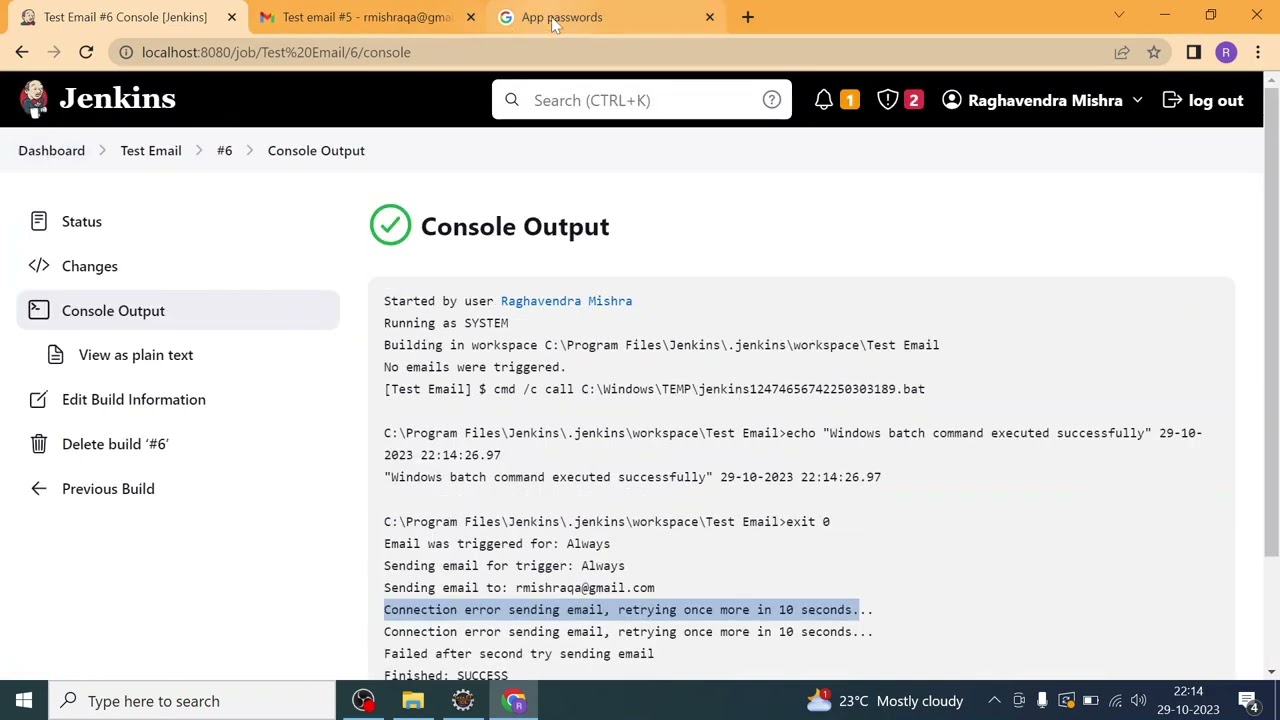Open the notifications bell icon
The image size is (1280, 720).
click(824, 100)
